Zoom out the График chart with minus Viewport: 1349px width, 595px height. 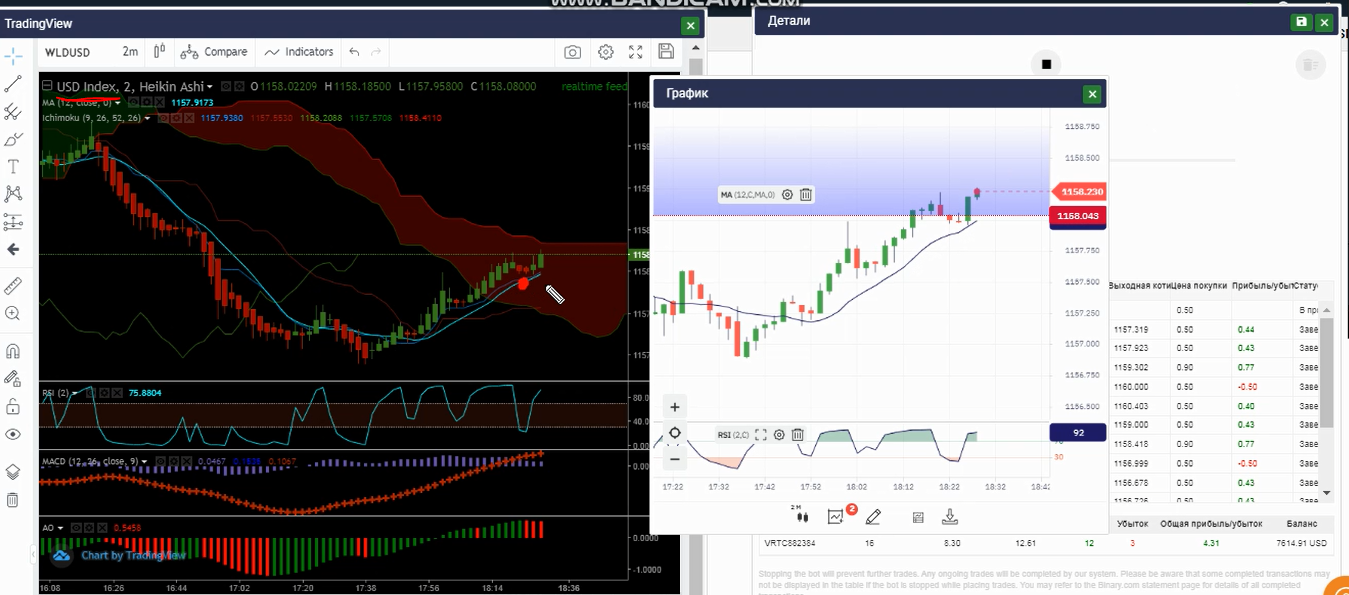[675, 459]
